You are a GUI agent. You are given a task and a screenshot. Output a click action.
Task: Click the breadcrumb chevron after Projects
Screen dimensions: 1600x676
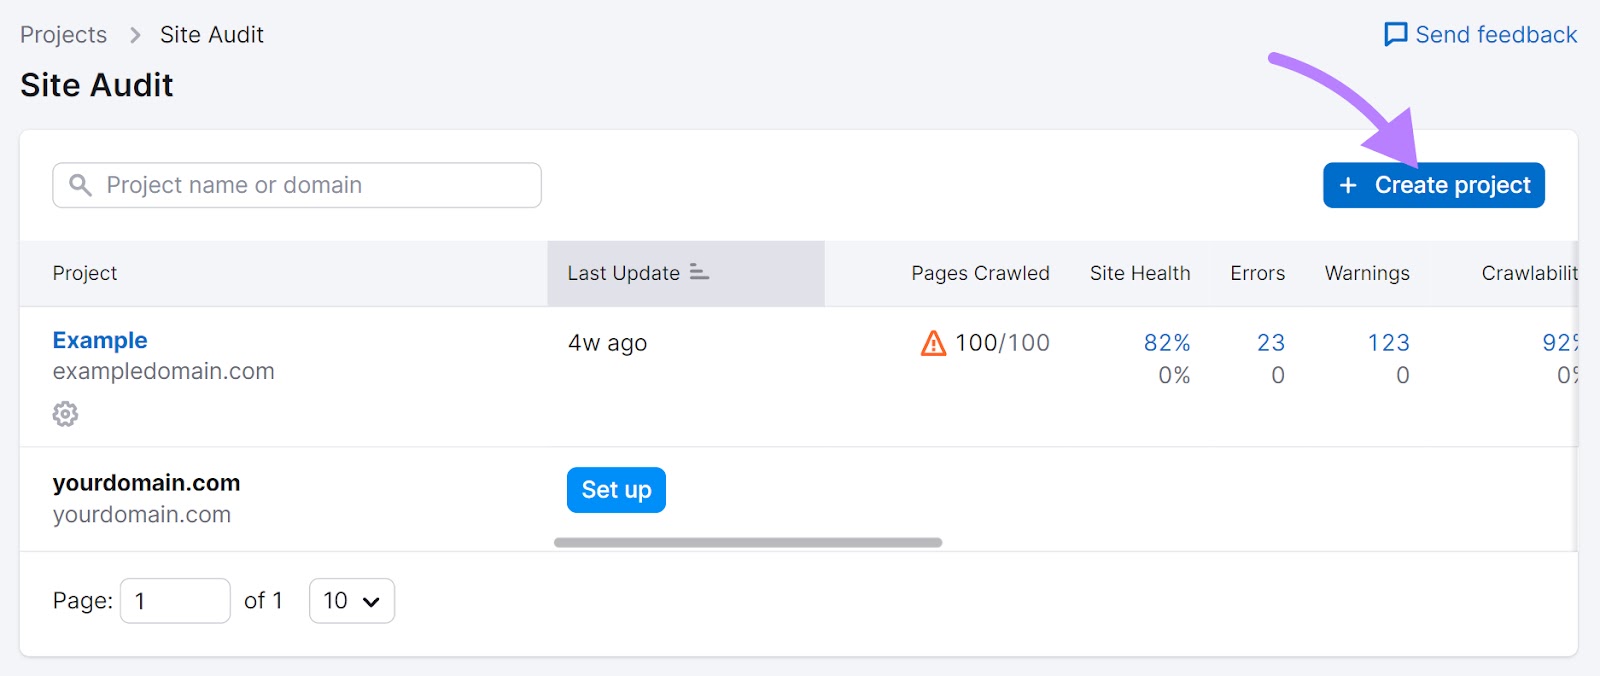pos(135,35)
